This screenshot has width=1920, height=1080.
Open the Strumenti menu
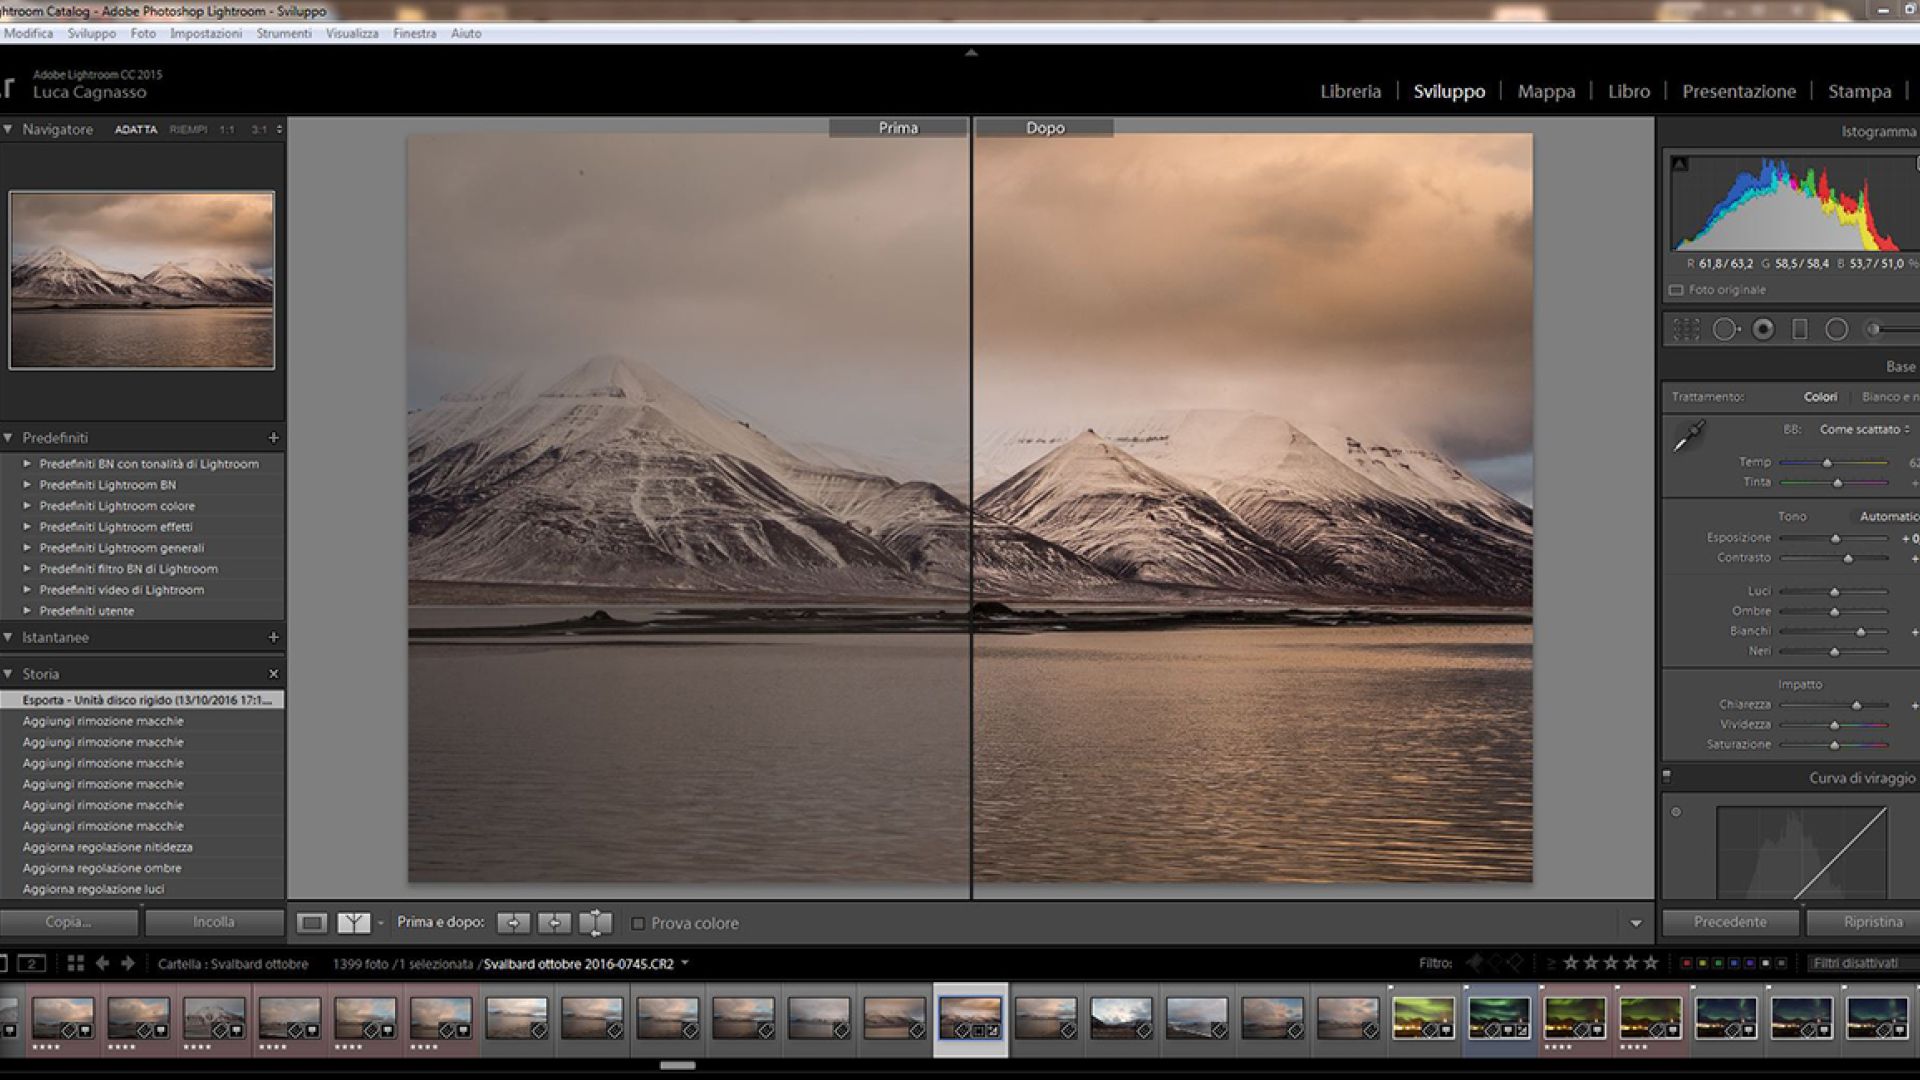point(284,33)
